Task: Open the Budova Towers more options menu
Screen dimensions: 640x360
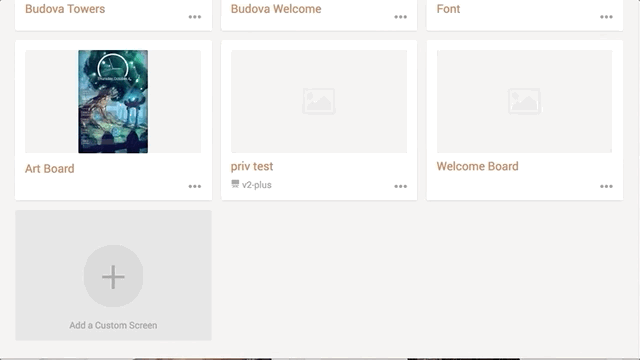Action: (x=195, y=17)
